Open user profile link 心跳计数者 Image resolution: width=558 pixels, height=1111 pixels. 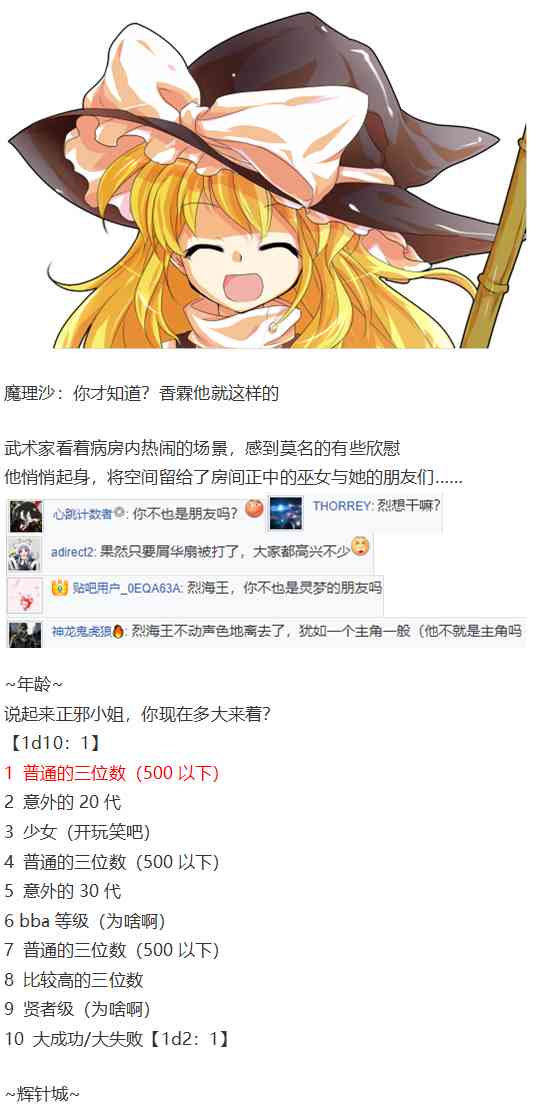(82, 514)
